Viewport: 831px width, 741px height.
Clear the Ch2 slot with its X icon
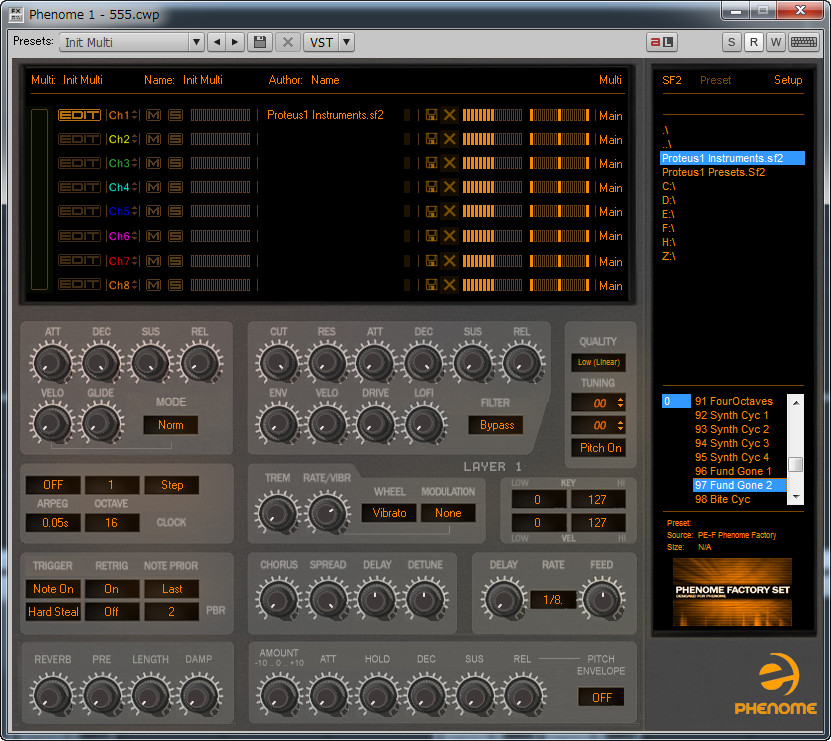449,139
